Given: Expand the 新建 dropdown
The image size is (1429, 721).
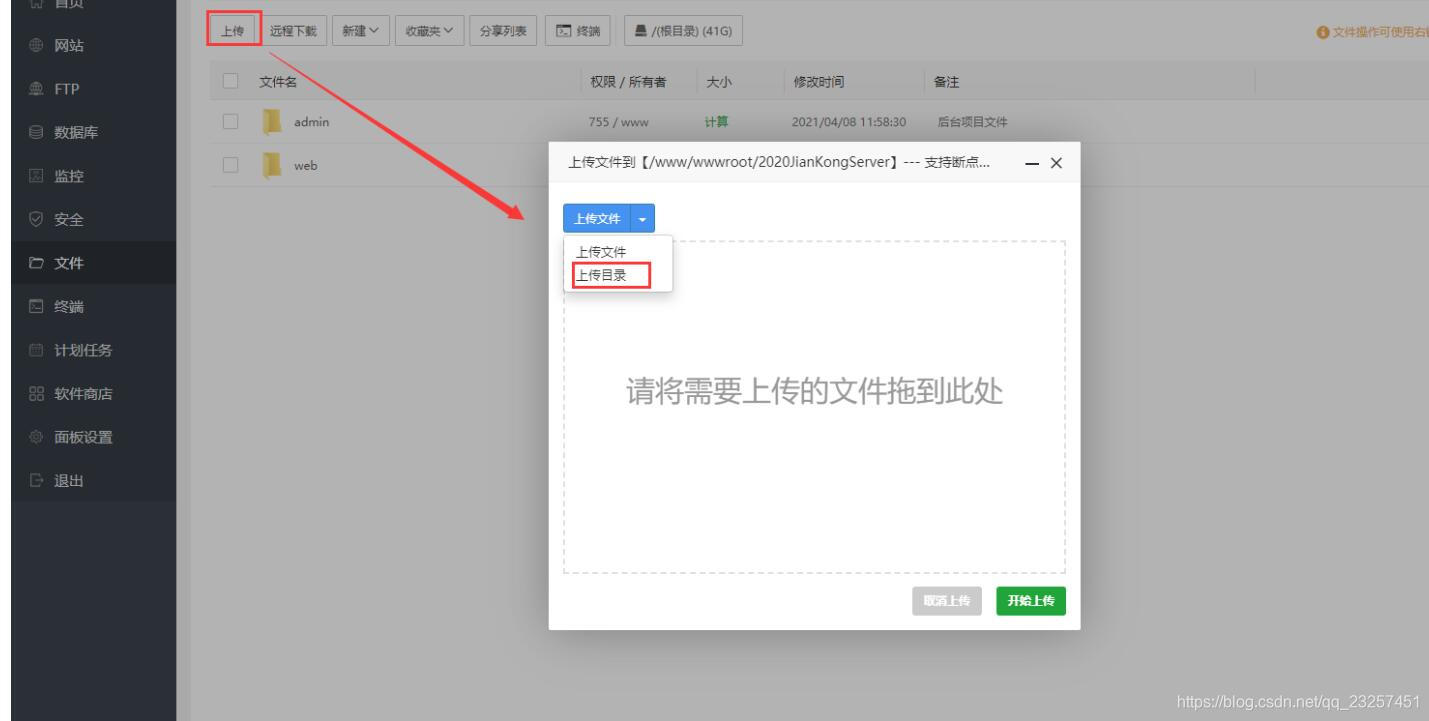Looking at the screenshot, I should 360,31.
